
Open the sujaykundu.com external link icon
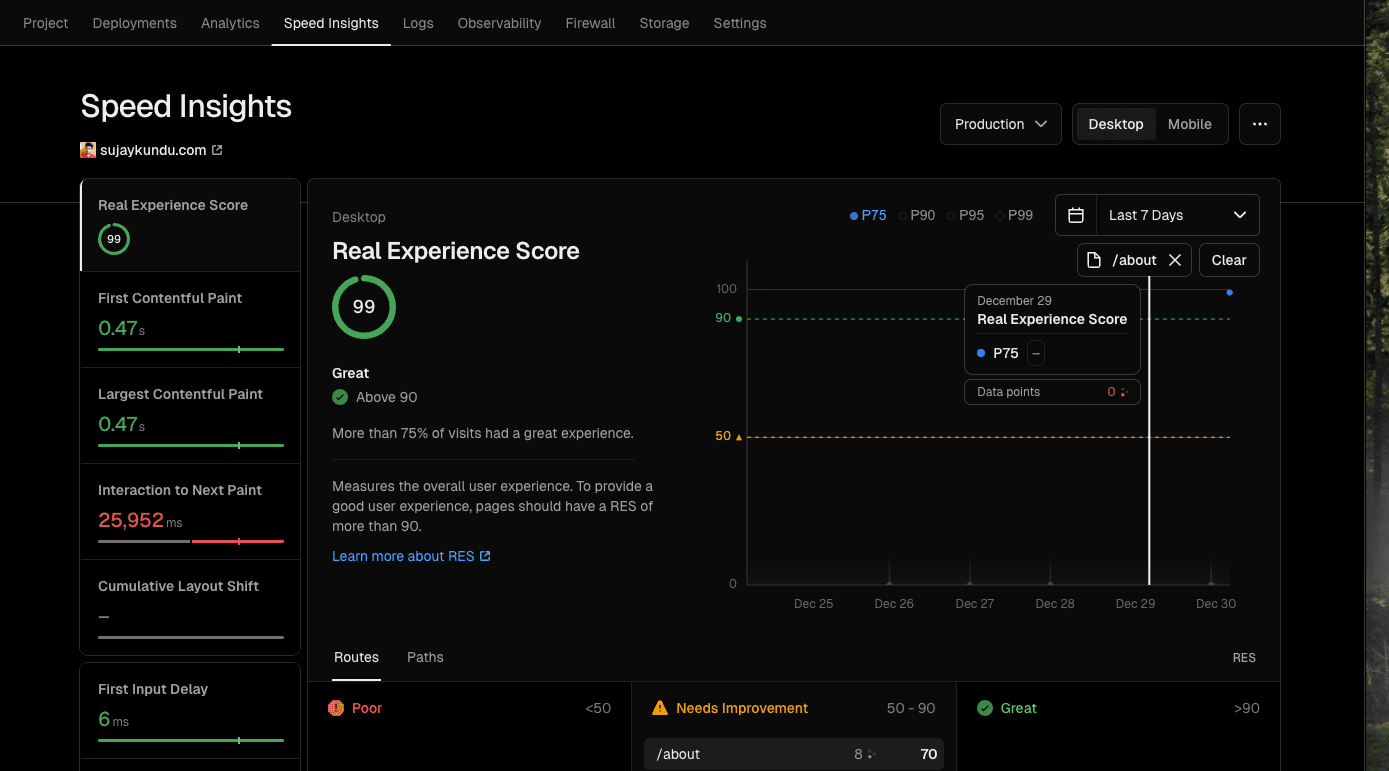tap(217, 150)
